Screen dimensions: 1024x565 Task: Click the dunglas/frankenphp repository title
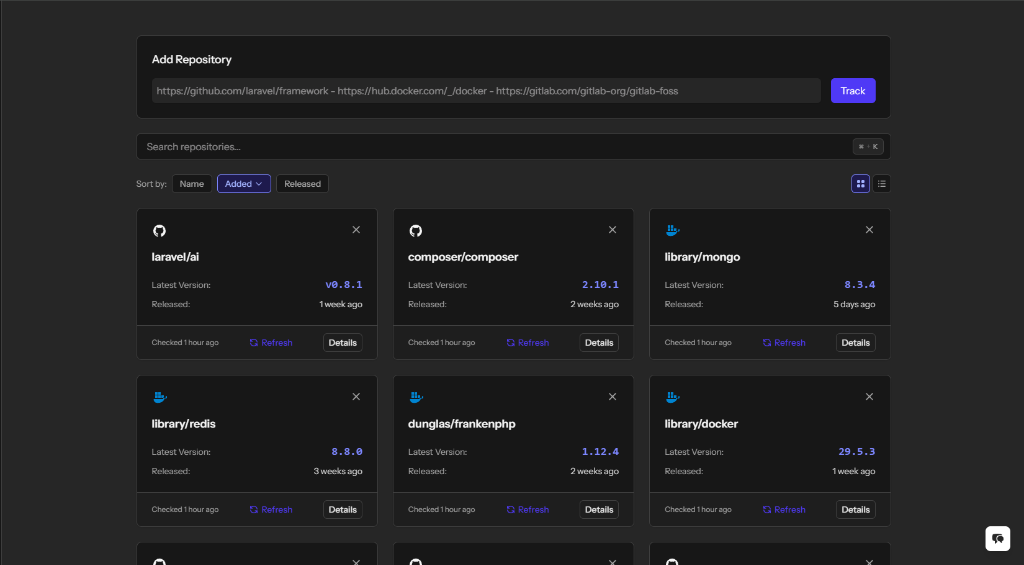point(462,424)
